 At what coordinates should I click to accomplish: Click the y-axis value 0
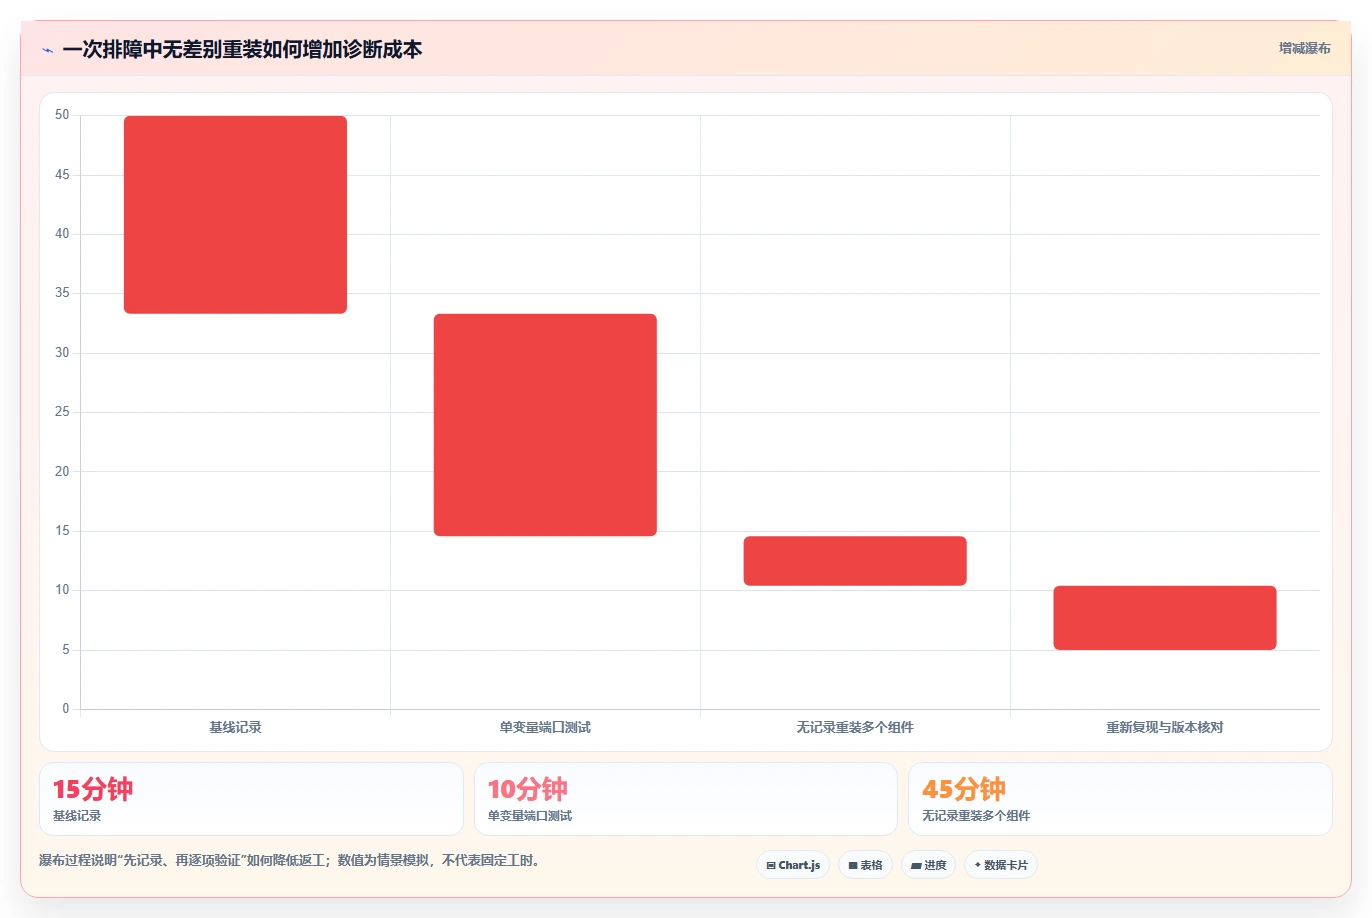66,709
